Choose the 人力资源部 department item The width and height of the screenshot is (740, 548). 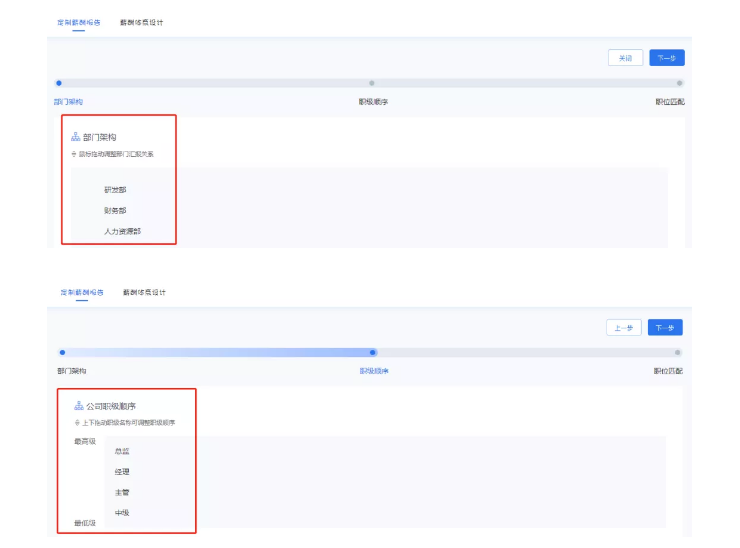click(122, 231)
